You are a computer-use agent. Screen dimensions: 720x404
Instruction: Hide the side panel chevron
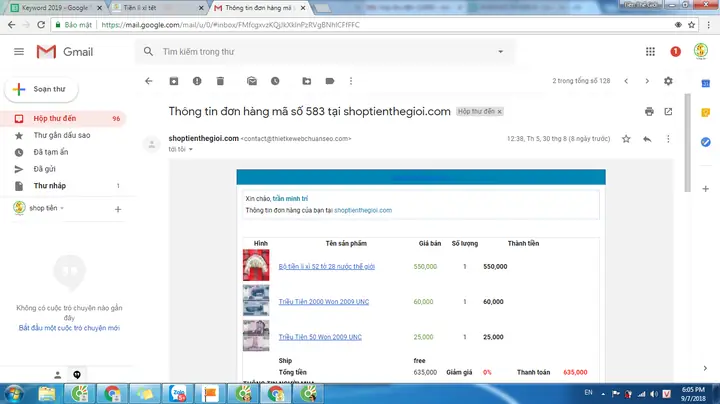point(705,368)
